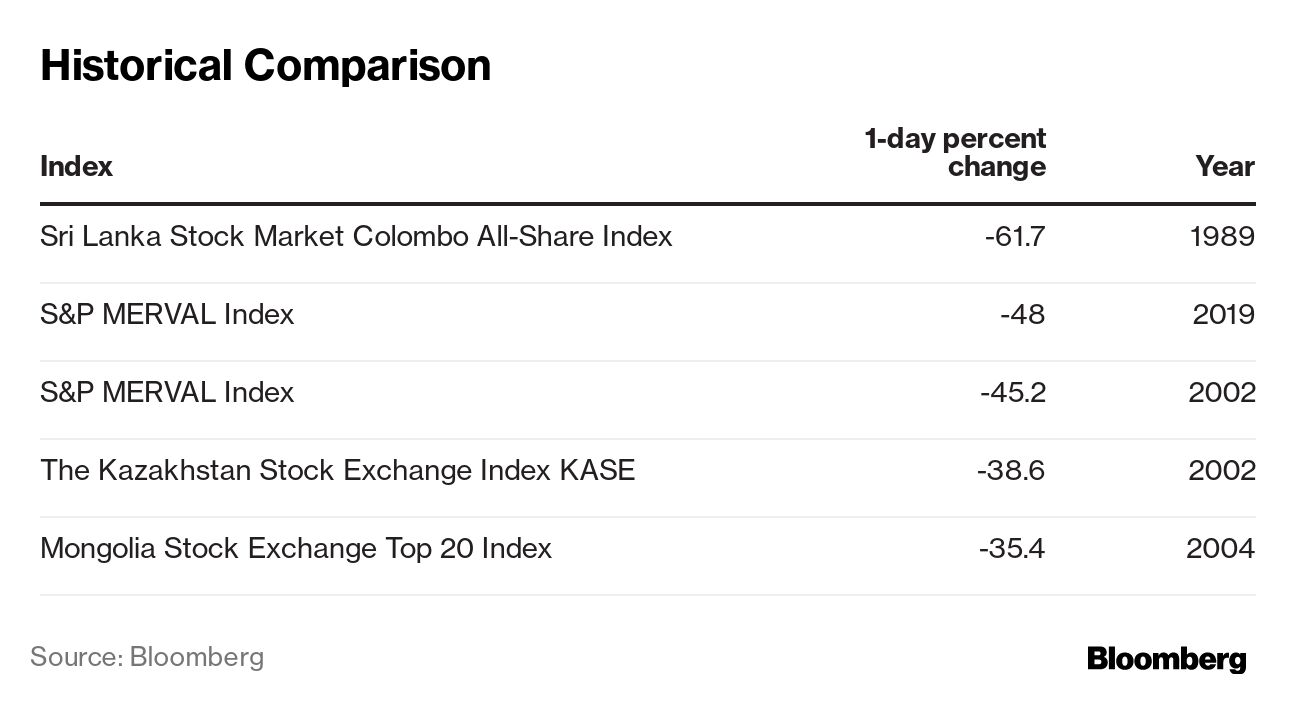Click the Bloomberg logo at bottom right
Image resolution: width=1296 pixels, height=714 pixels.
click(1166, 659)
